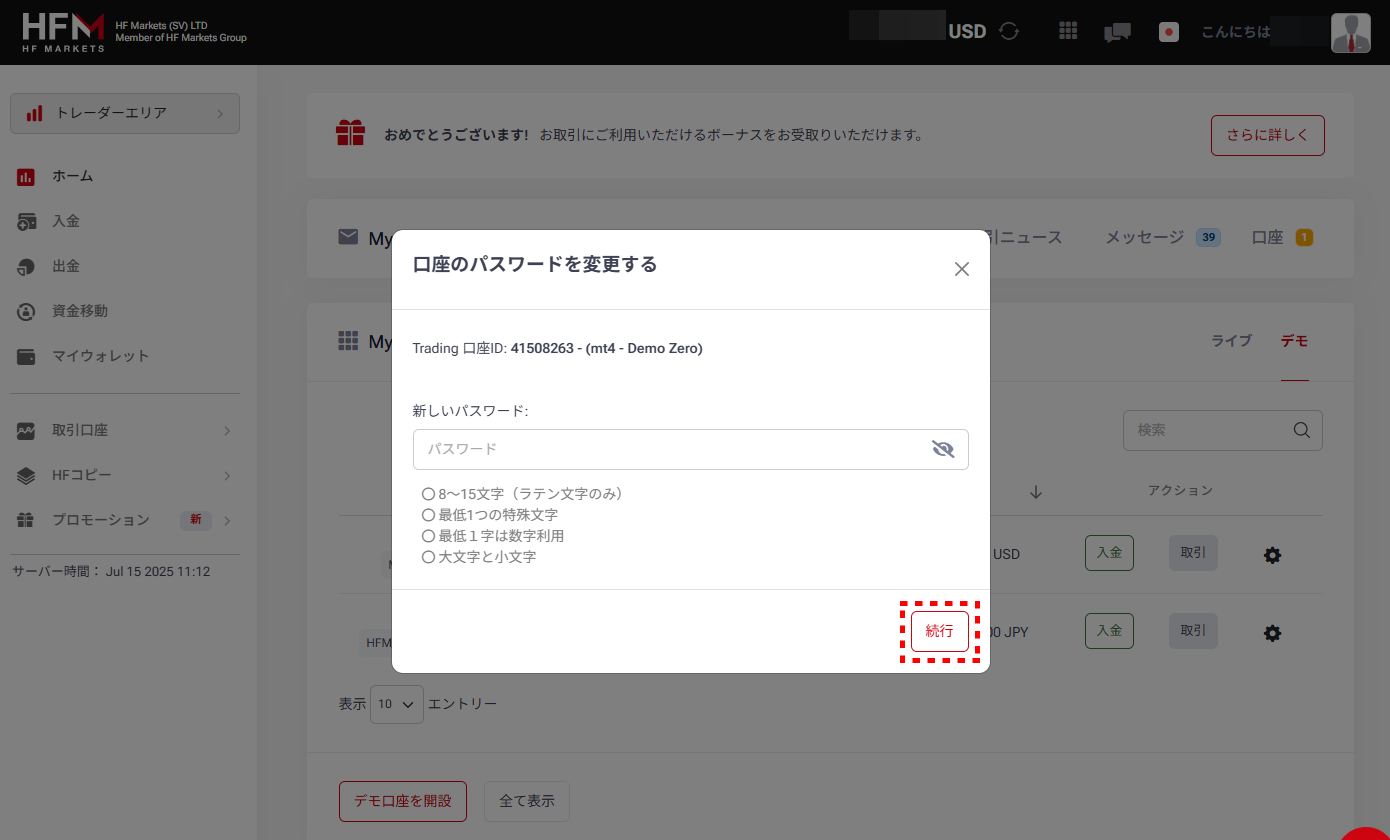The image size is (1390, 840).
Task: Click the アクション column header
Action: (1180, 490)
